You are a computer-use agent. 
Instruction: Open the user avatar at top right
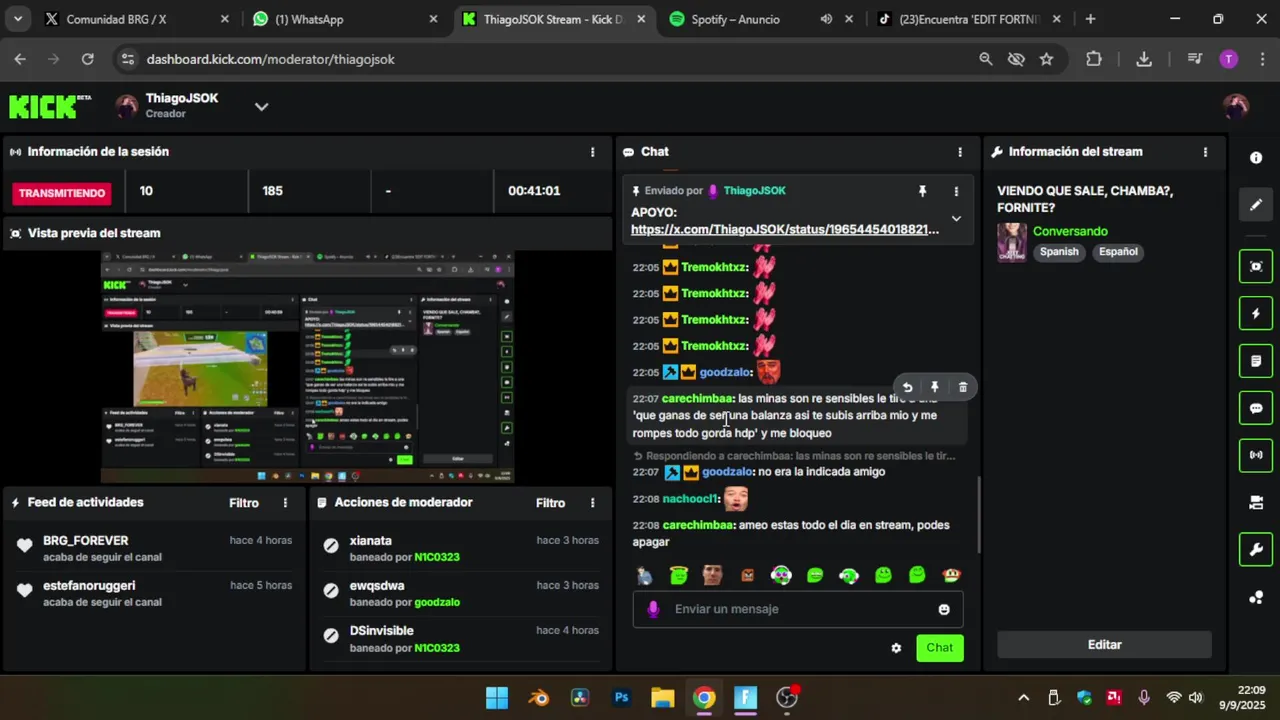pyautogui.click(x=1236, y=106)
